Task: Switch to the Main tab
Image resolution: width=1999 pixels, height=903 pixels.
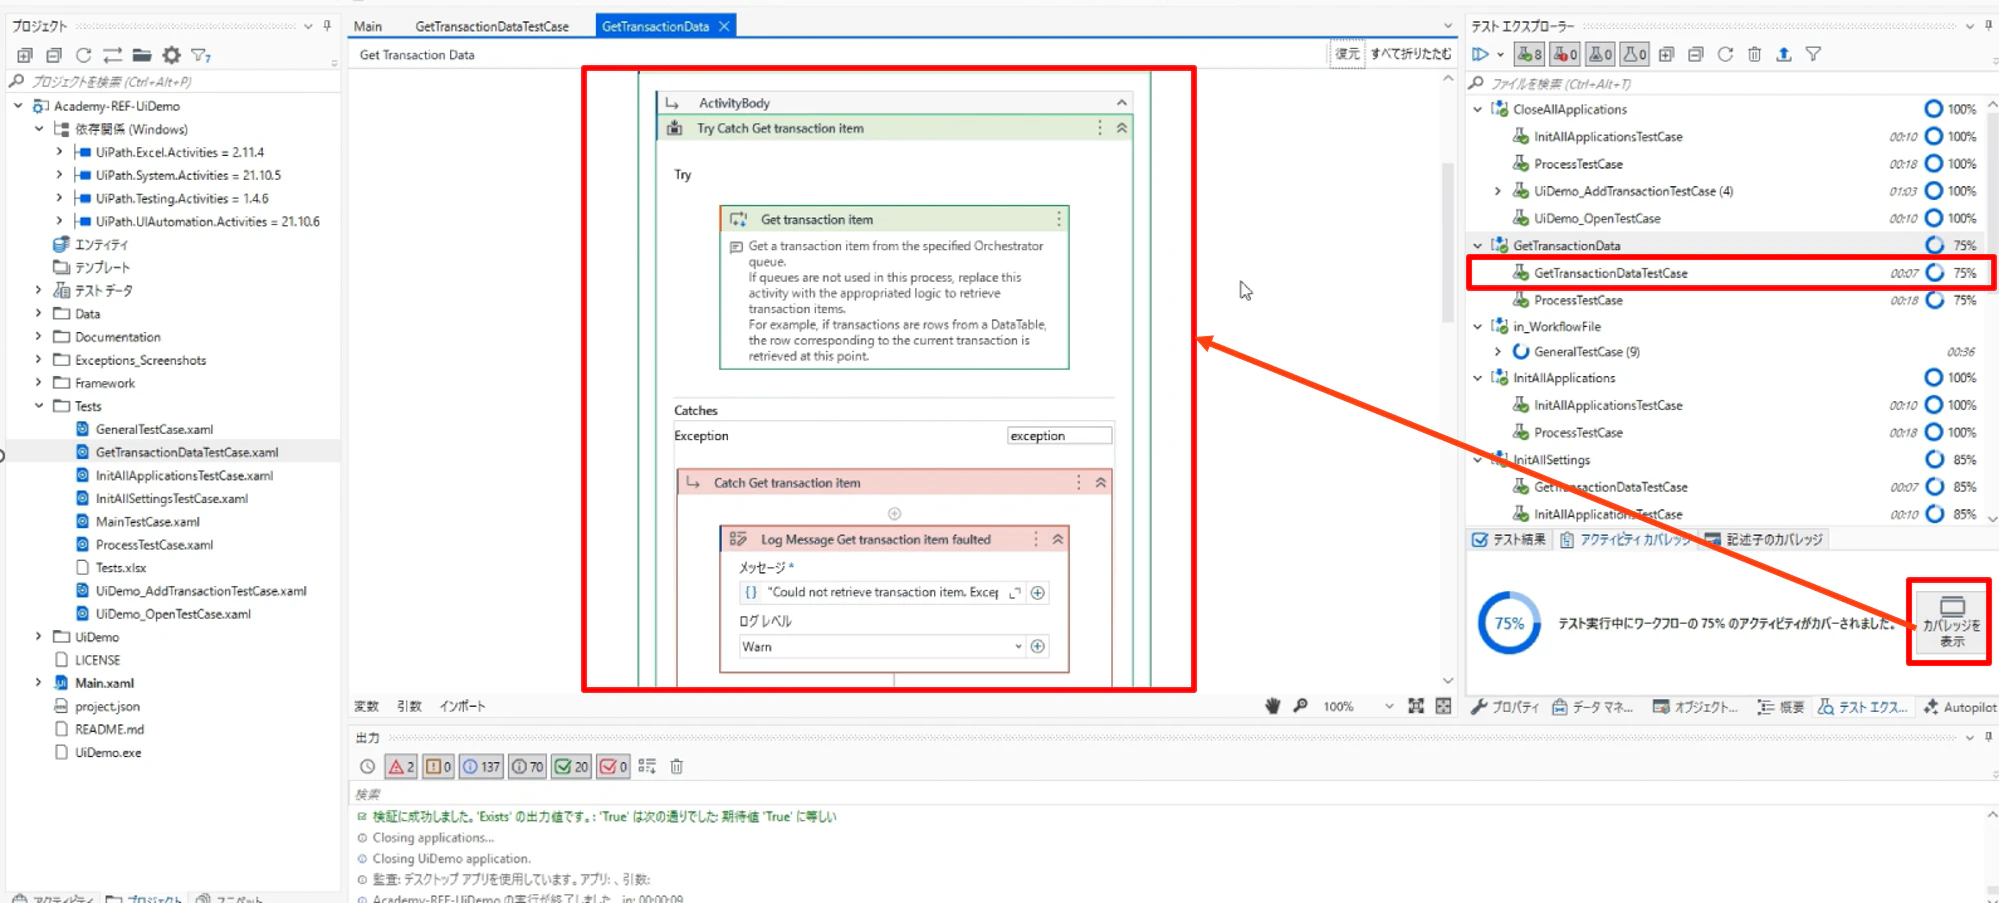Action: pyautogui.click(x=368, y=26)
